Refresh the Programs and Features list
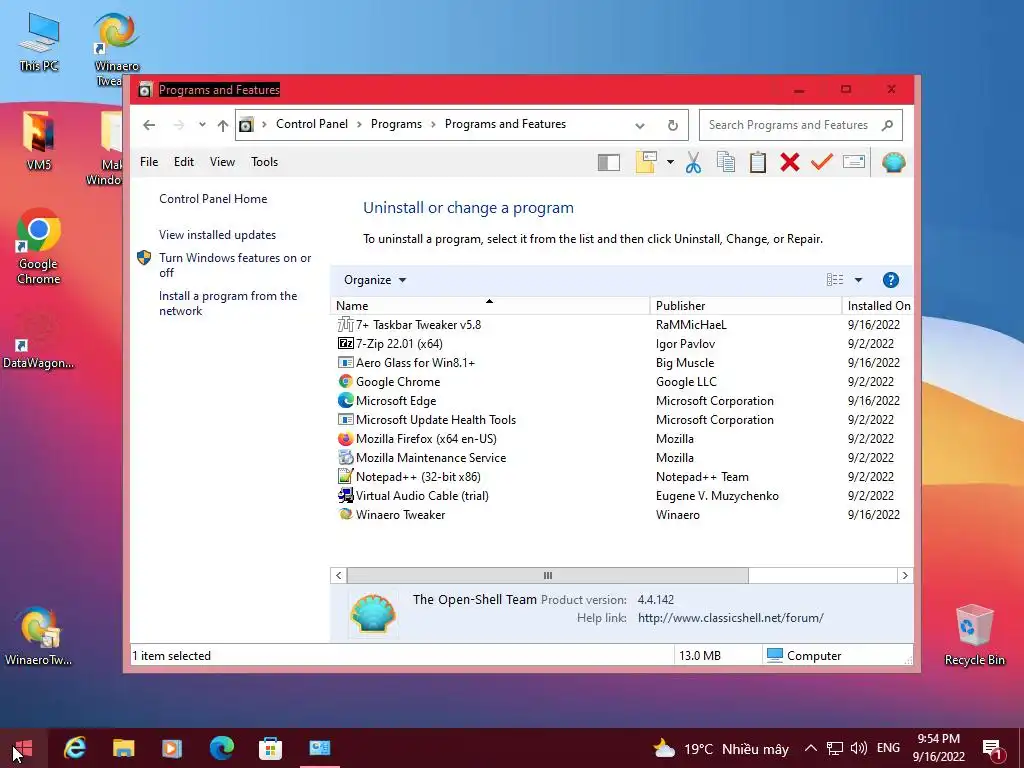Screen dimensions: 1024x768 pyautogui.click(x=673, y=125)
